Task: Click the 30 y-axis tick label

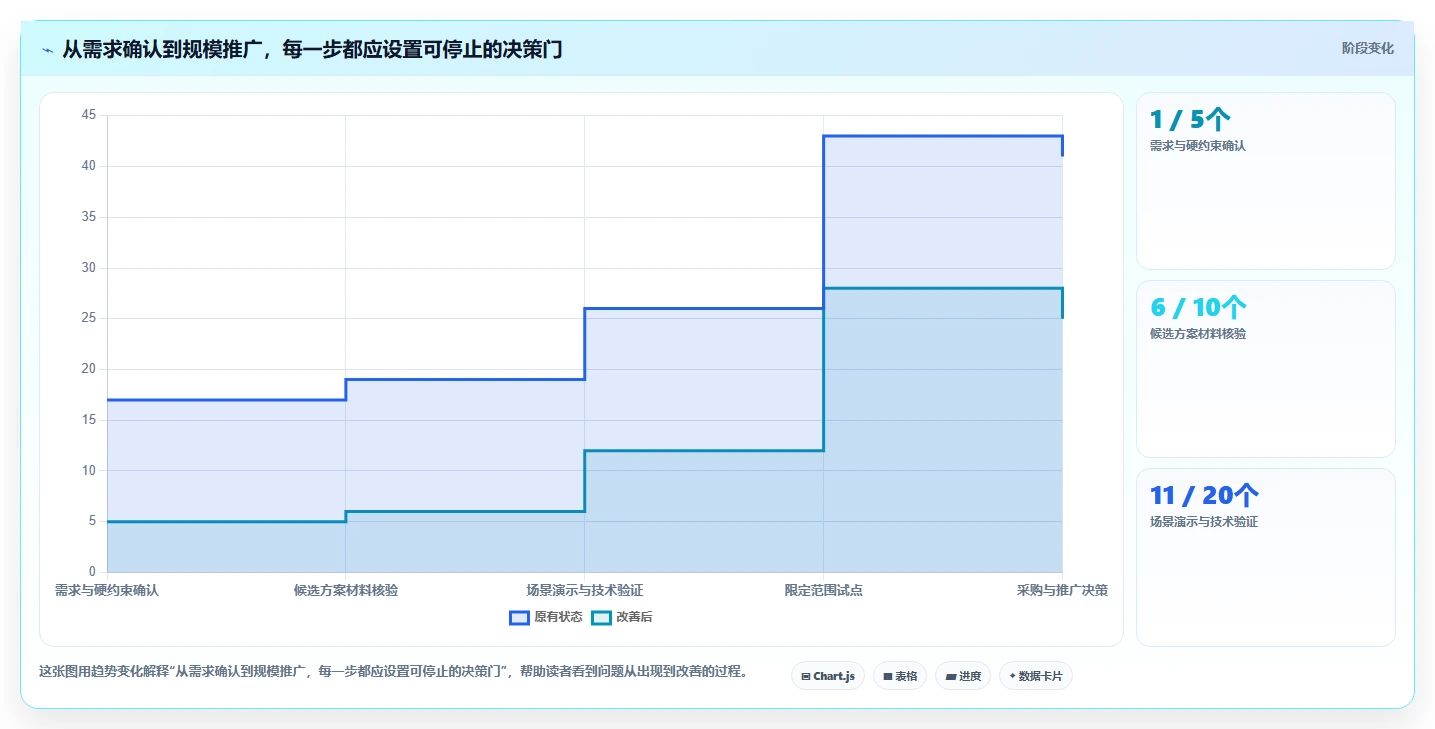Action: 89,268
